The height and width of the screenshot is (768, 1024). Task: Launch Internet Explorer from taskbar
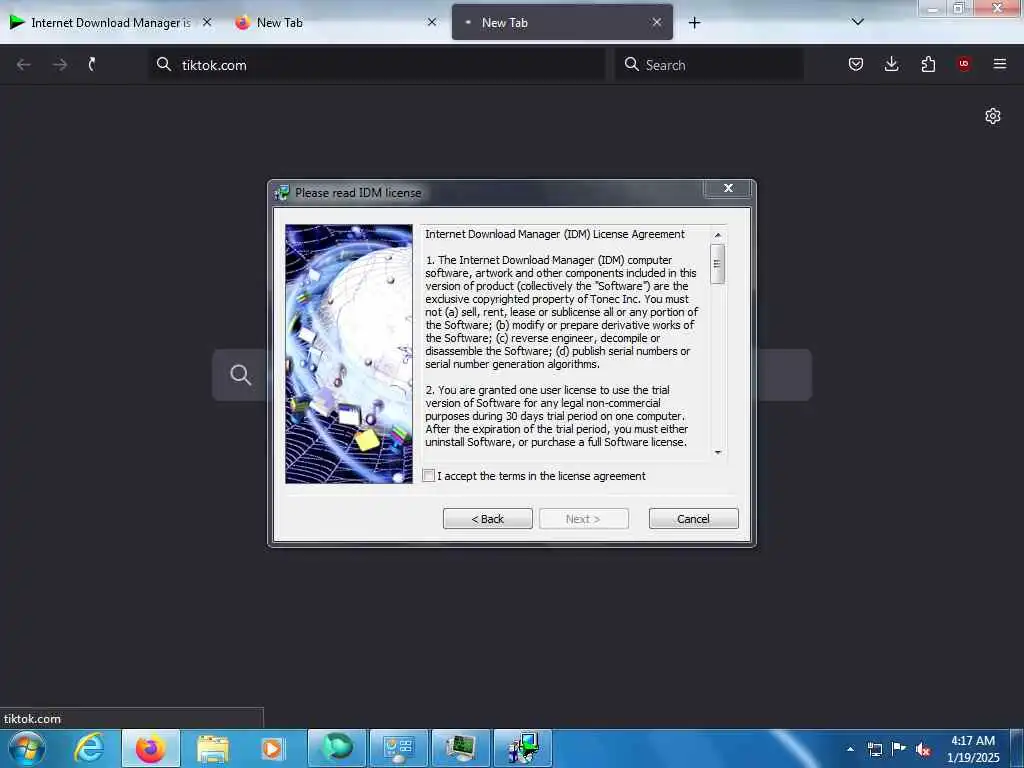click(x=89, y=748)
